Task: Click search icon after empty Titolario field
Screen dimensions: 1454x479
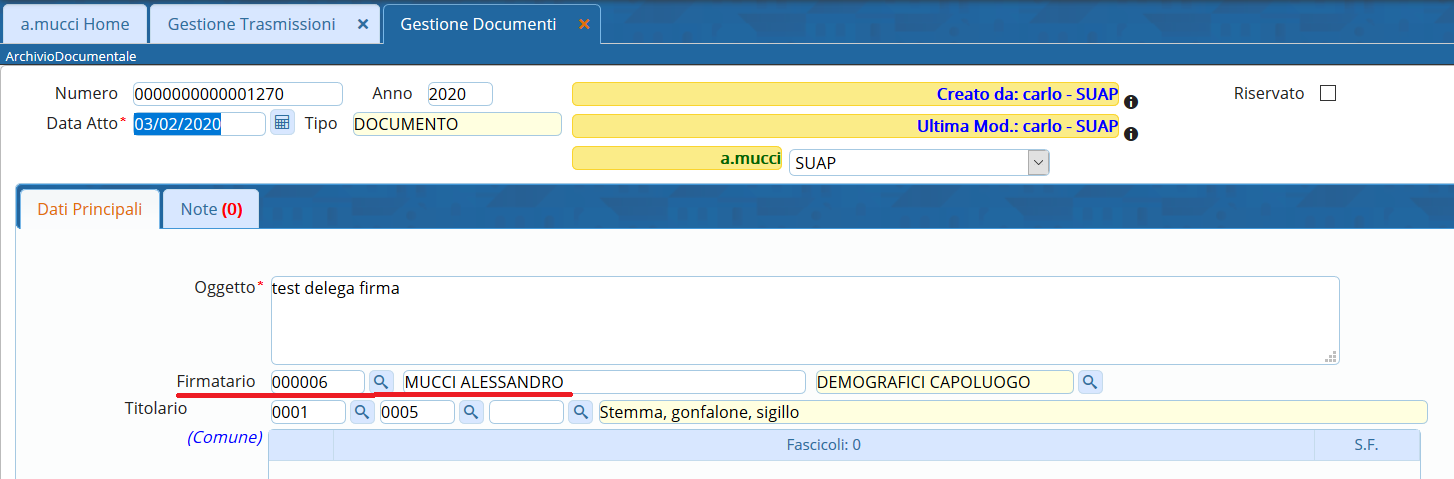Action: click(580, 412)
